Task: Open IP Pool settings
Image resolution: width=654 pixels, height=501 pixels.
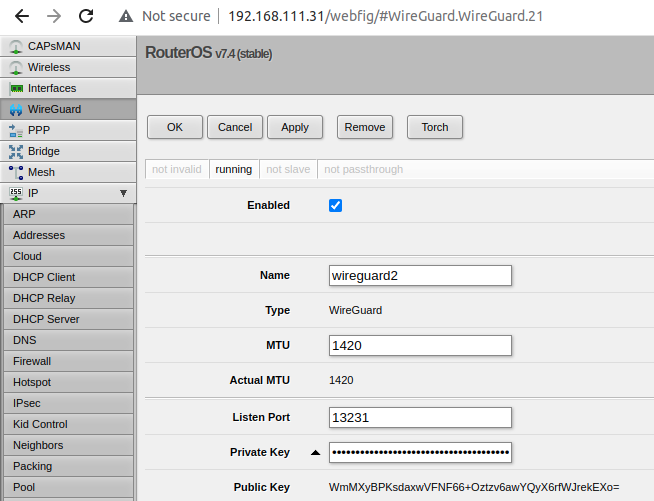Action: (68, 487)
